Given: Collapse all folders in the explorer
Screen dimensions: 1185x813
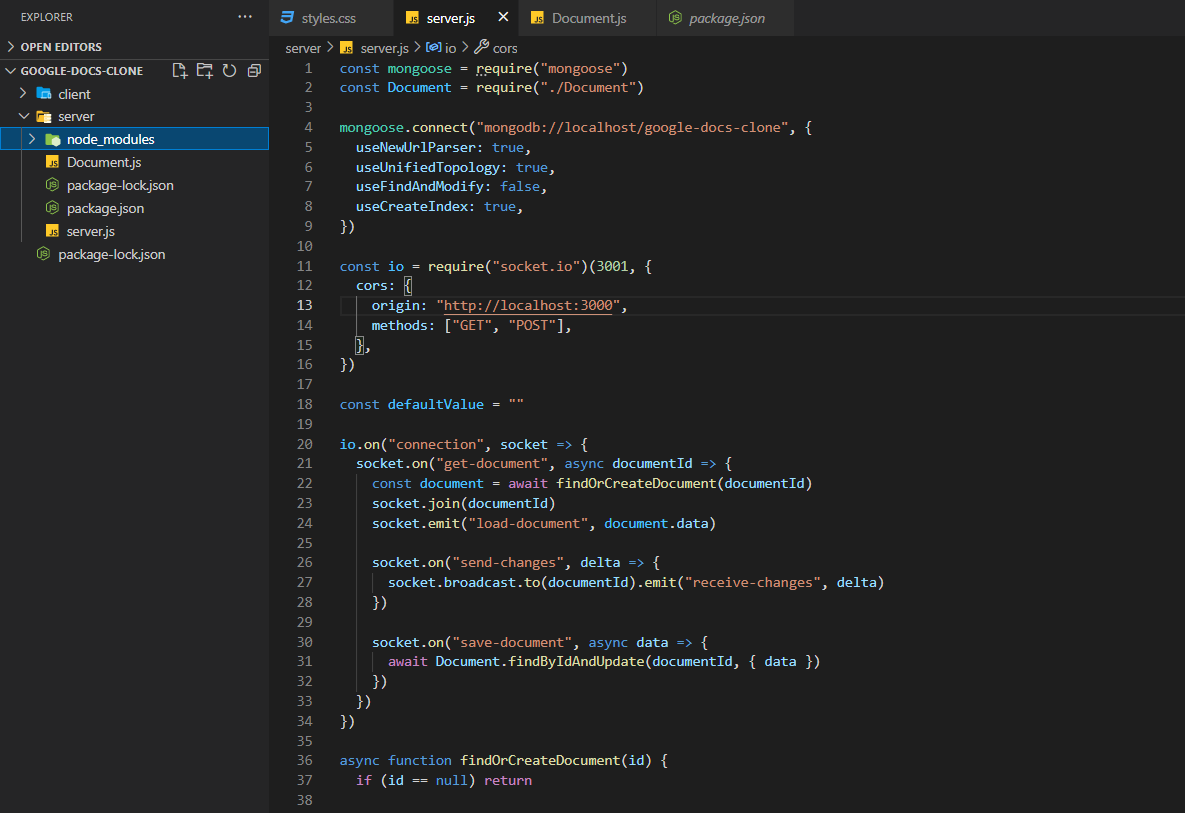Looking at the screenshot, I should 255,70.
